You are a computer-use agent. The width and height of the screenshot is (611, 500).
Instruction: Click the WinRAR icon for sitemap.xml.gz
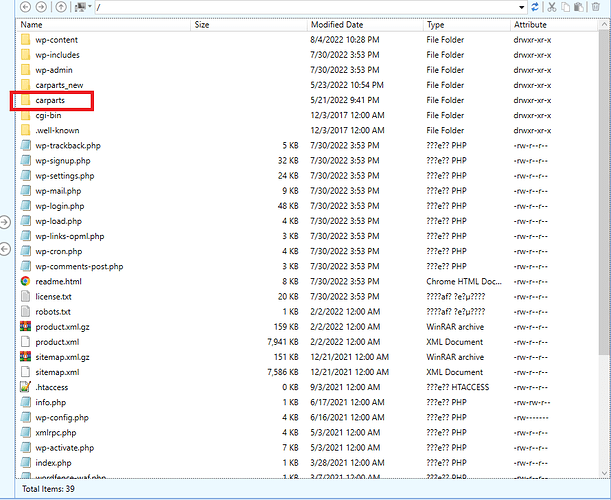26,357
